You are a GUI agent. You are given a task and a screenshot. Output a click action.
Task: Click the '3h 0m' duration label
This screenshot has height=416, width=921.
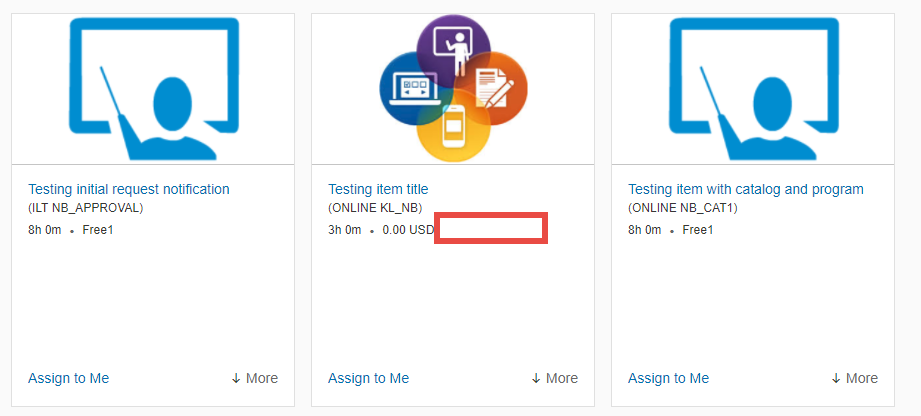click(x=345, y=230)
